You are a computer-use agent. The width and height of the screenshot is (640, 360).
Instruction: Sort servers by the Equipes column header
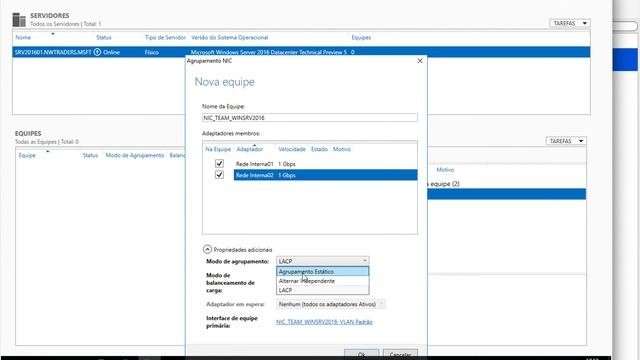pos(361,38)
